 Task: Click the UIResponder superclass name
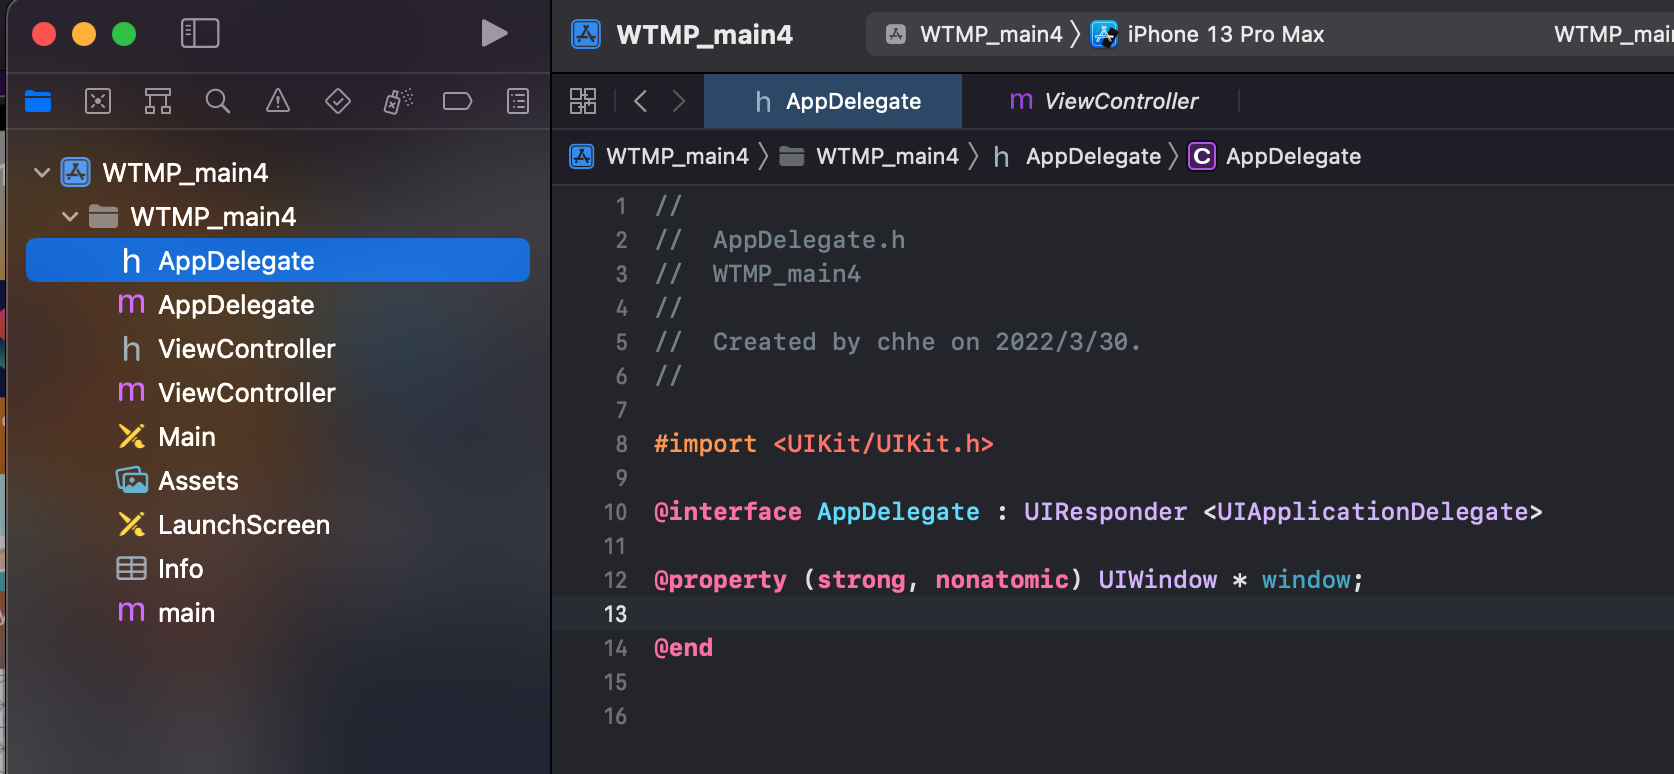(1105, 512)
